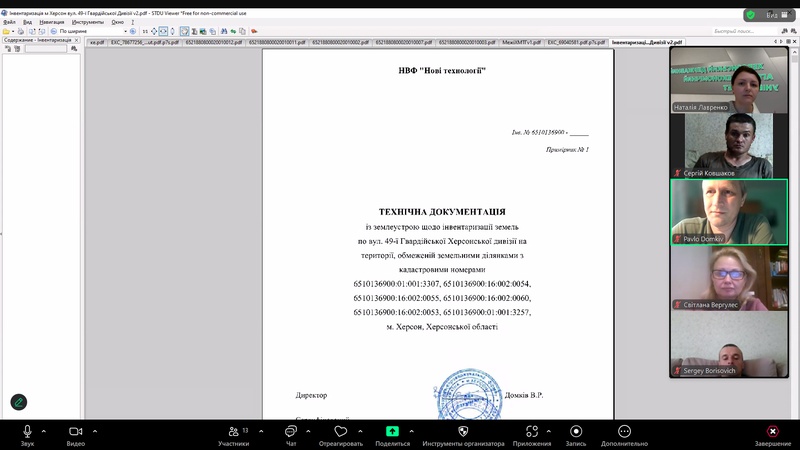
Task: Select Pavlo Domkiv video thumbnail
Action: pos(729,212)
